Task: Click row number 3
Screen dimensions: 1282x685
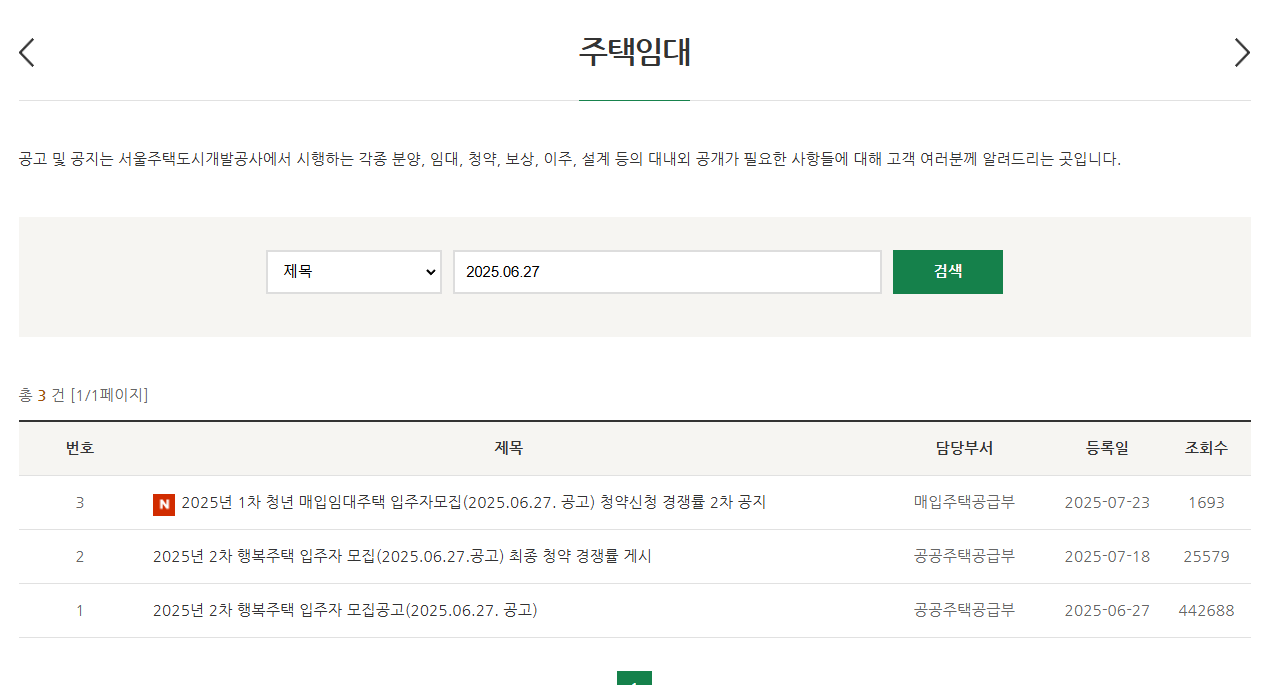Action: pyautogui.click(x=80, y=502)
